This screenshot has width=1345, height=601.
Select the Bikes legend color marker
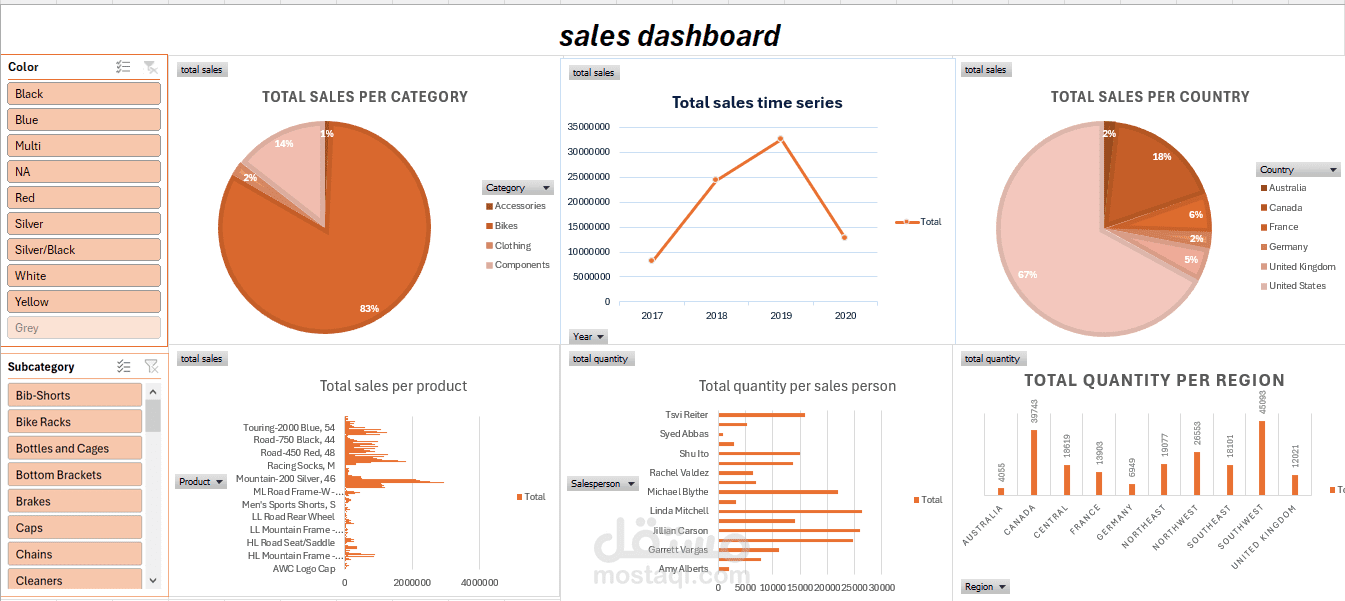(489, 226)
